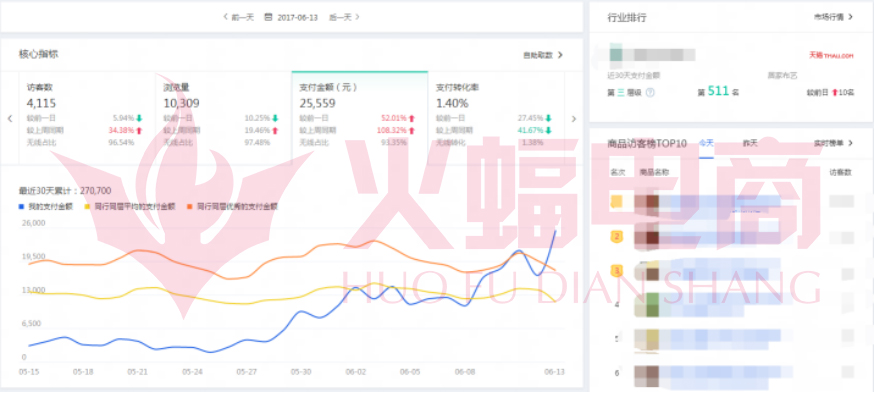Image resolution: width=874 pixels, height=393 pixels.
Task: Go to previous day using left chevron
Action: tap(226, 17)
